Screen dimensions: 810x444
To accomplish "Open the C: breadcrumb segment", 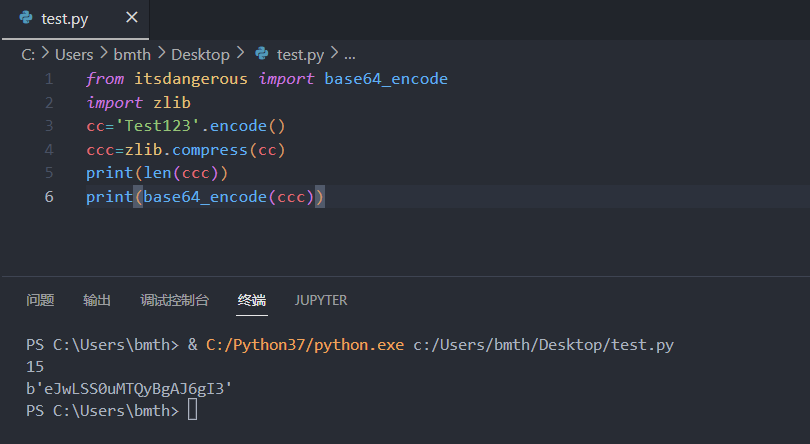I will click(x=28, y=54).
